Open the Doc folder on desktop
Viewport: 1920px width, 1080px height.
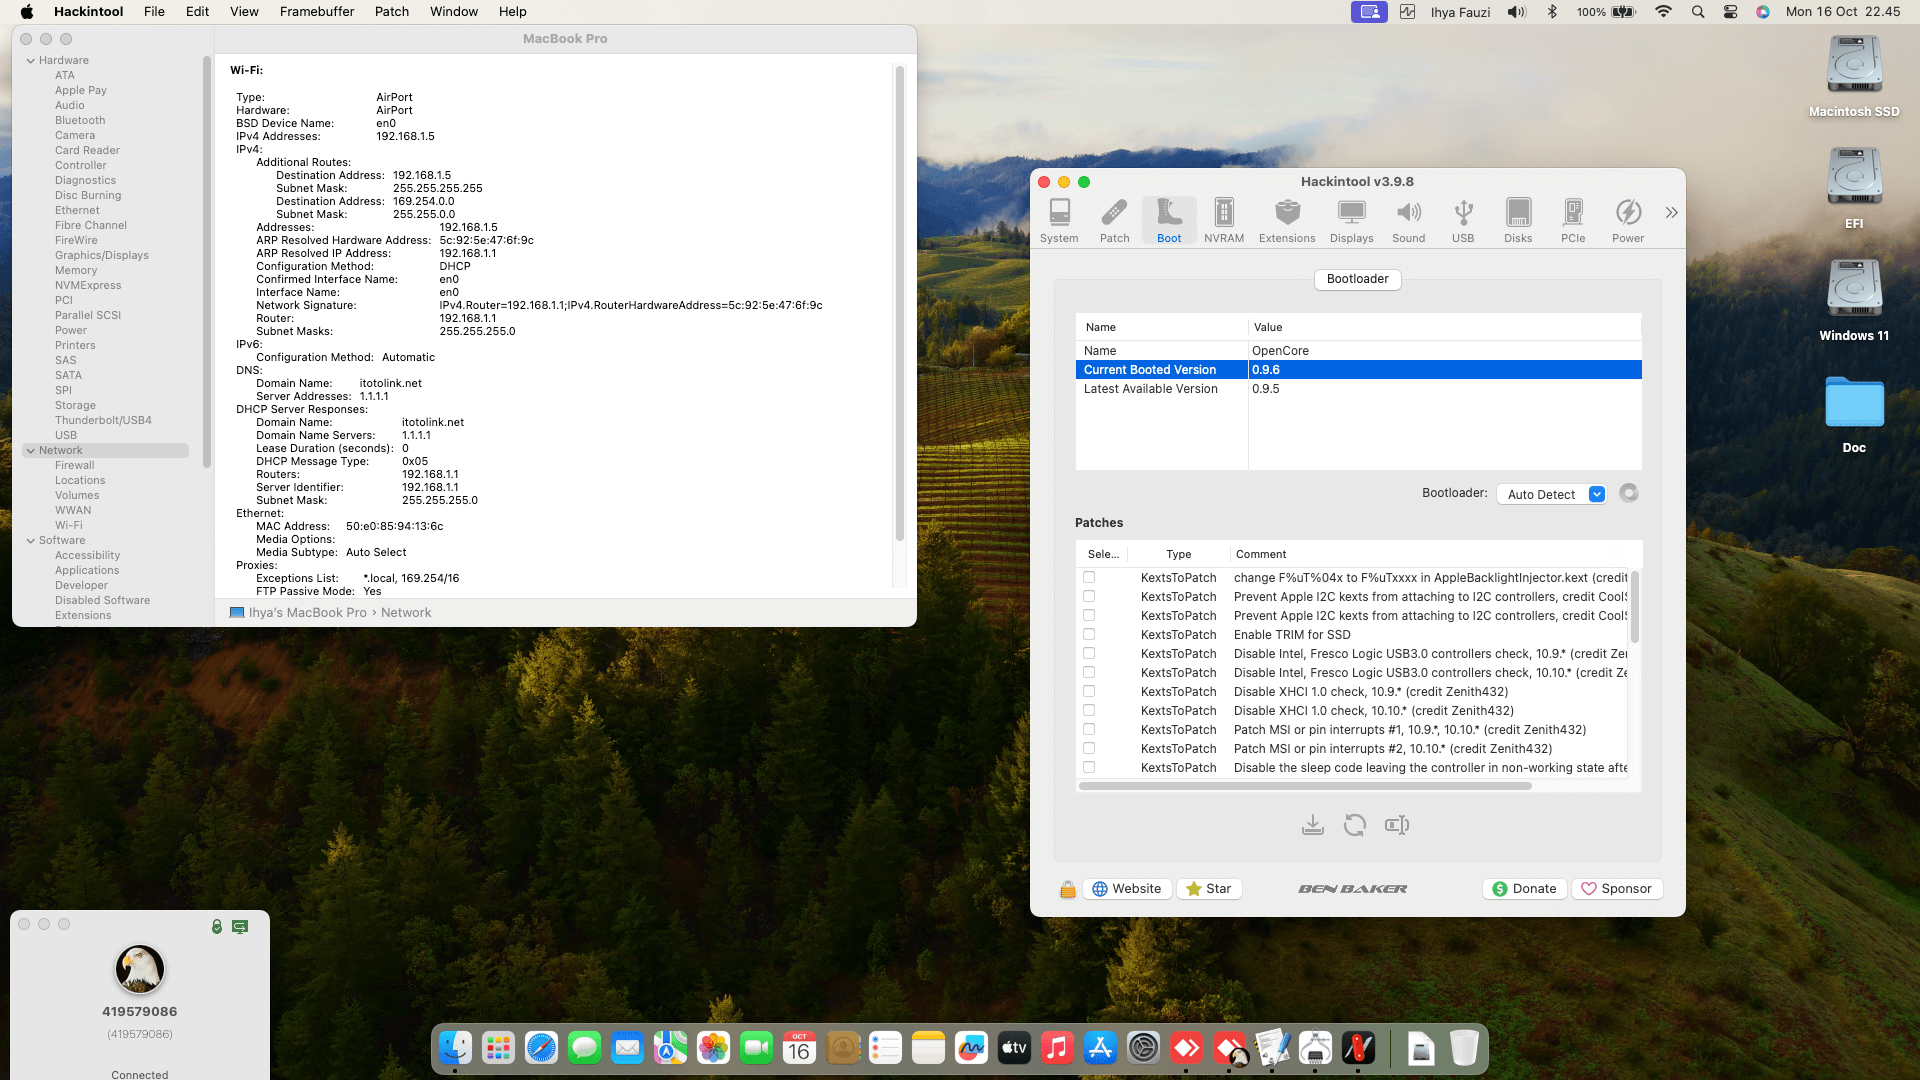pyautogui.click(x=1854, y=415)
